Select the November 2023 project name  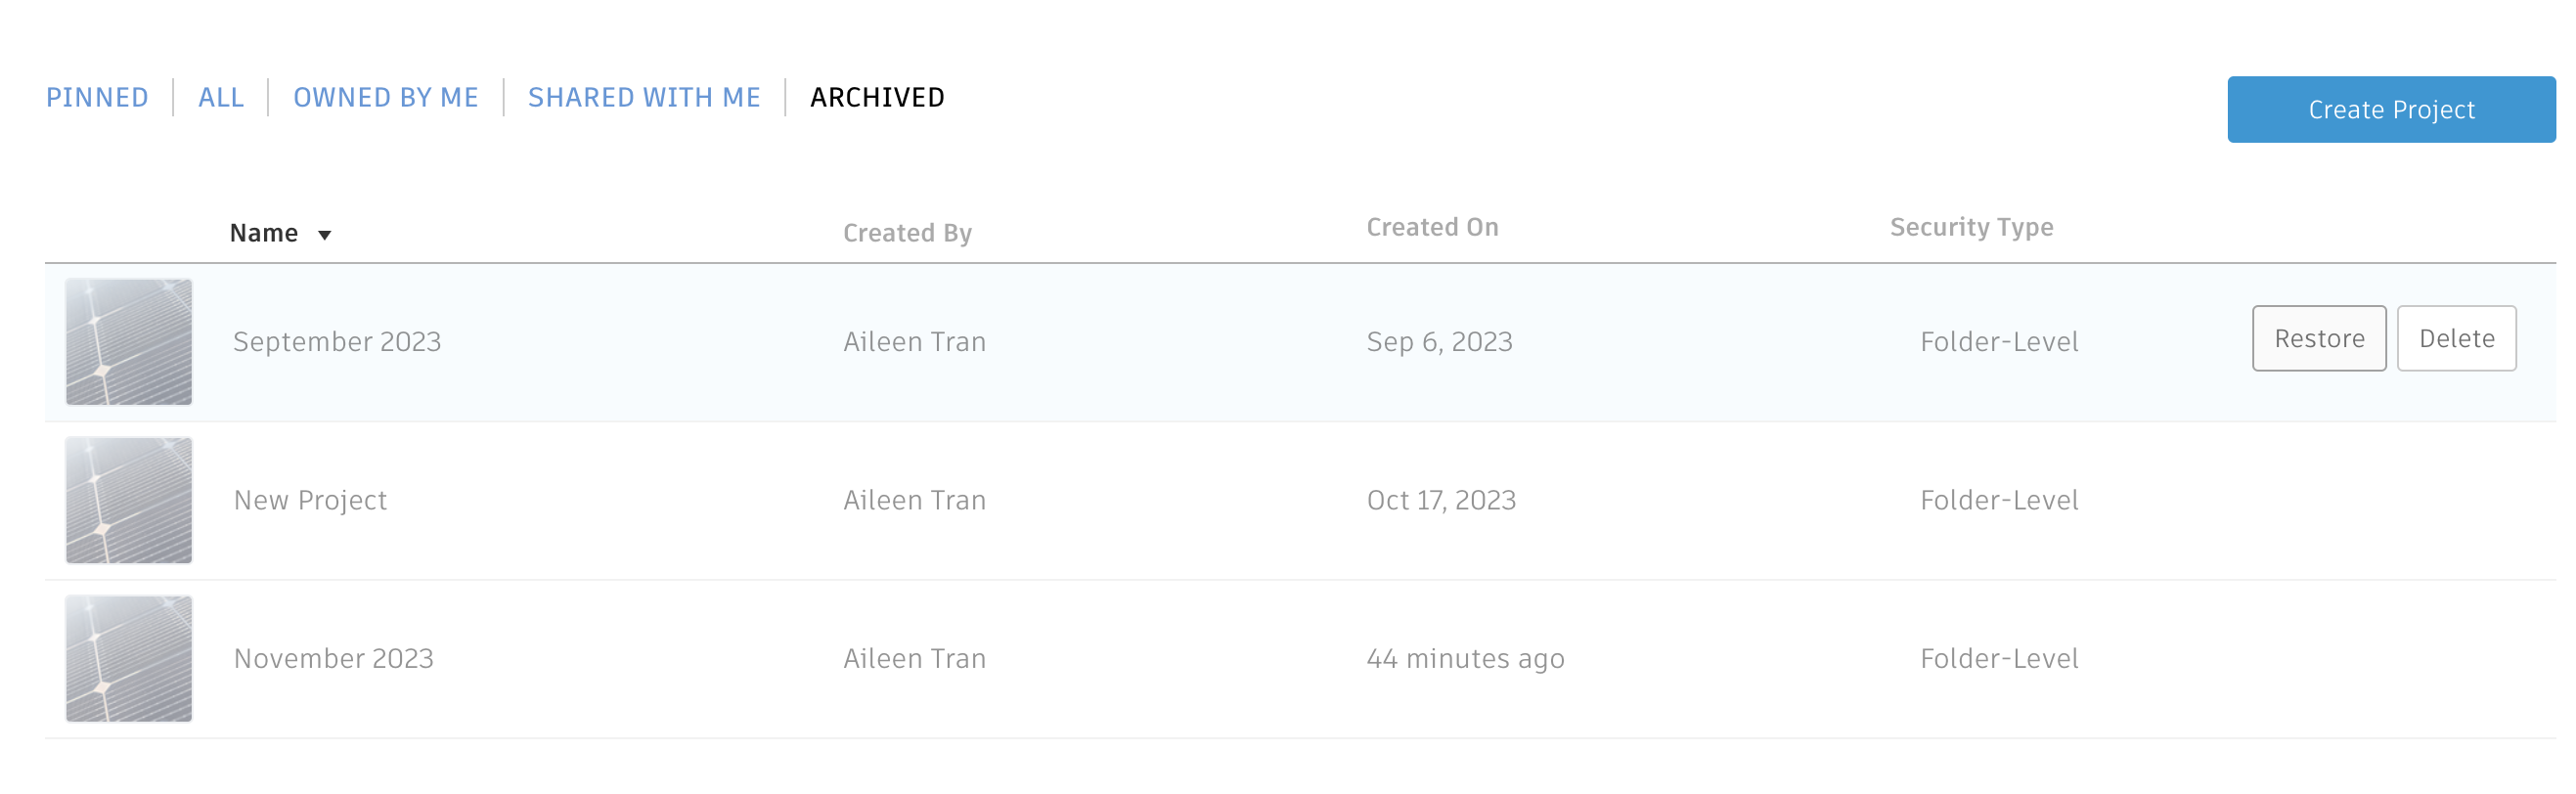[333, 658]
